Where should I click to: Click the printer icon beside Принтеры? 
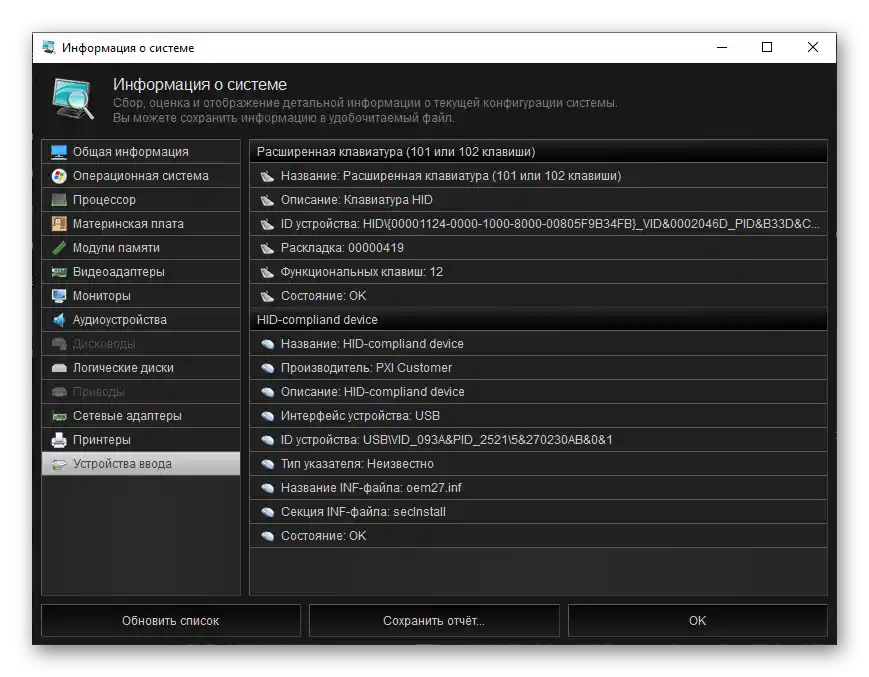click(59, 440)
